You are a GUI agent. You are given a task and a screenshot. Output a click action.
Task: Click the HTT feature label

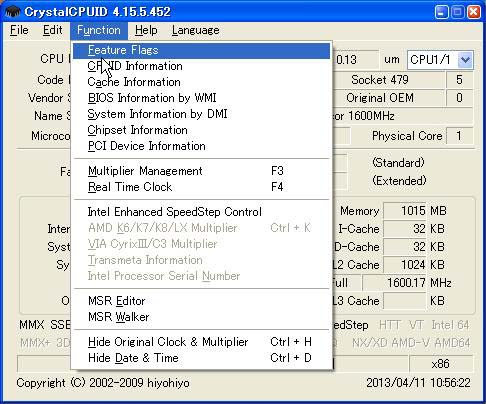tap(390, 325)
